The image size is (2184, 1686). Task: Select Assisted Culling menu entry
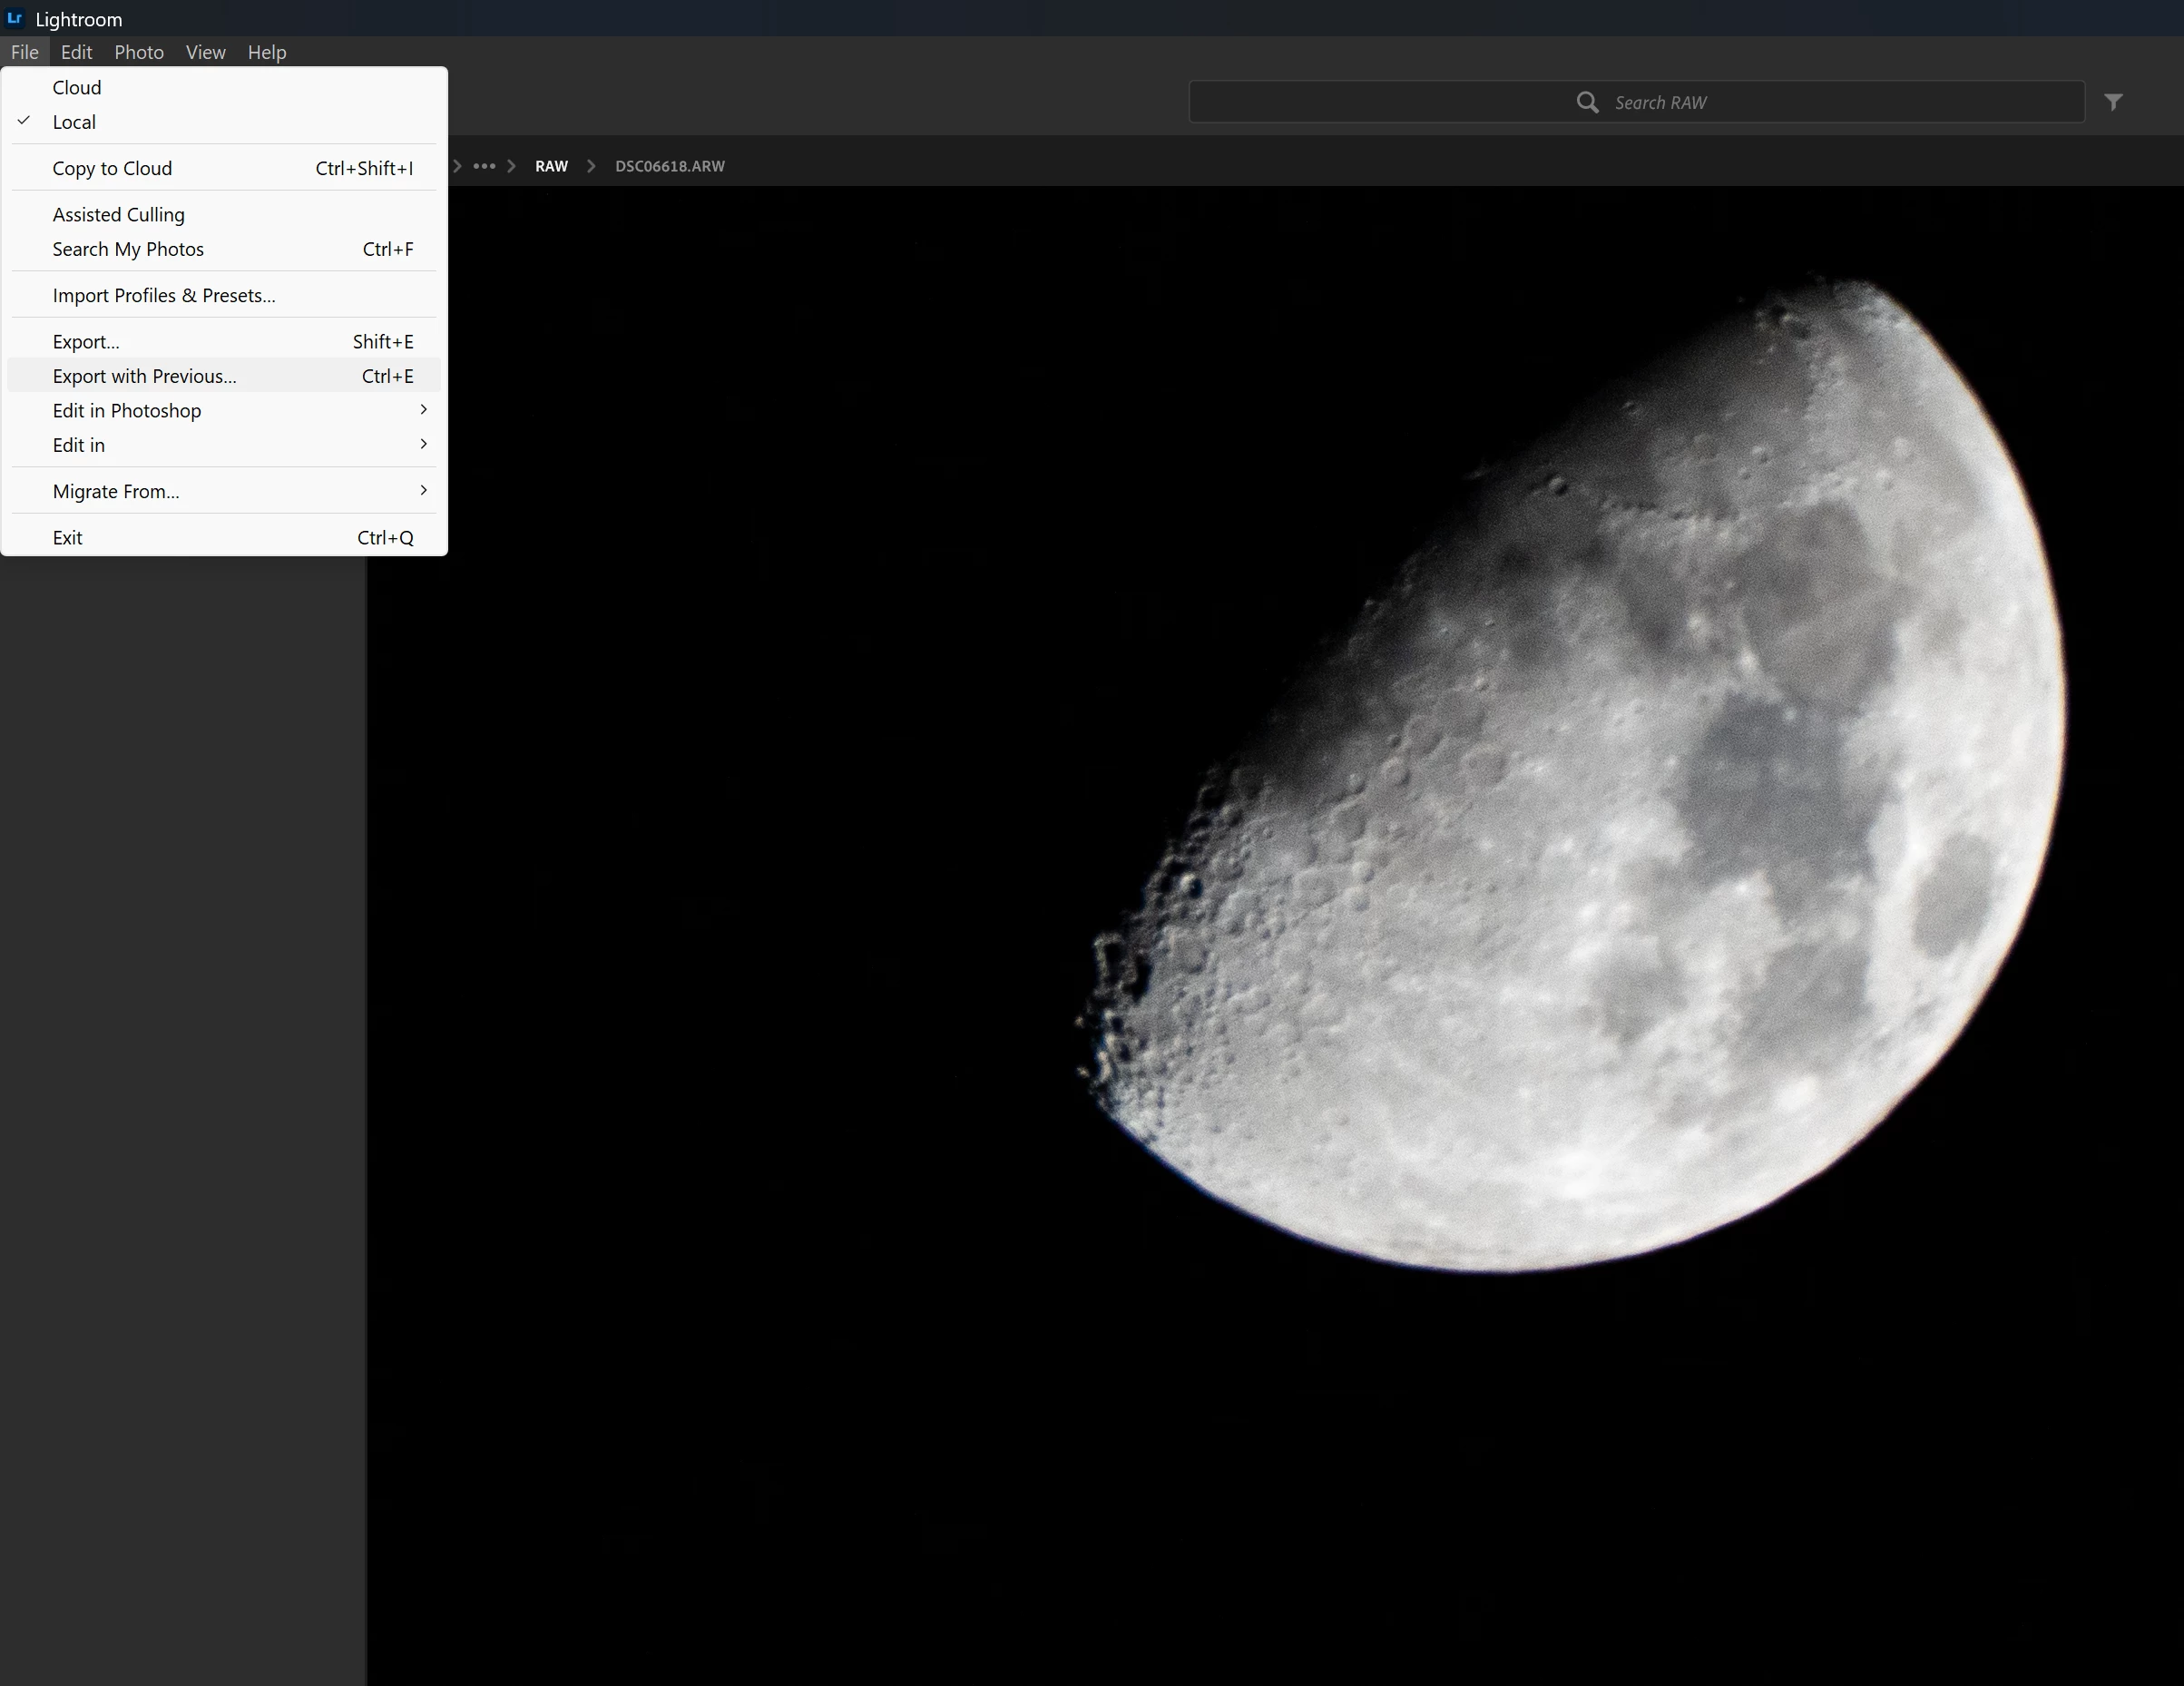(x=118, y=215)
